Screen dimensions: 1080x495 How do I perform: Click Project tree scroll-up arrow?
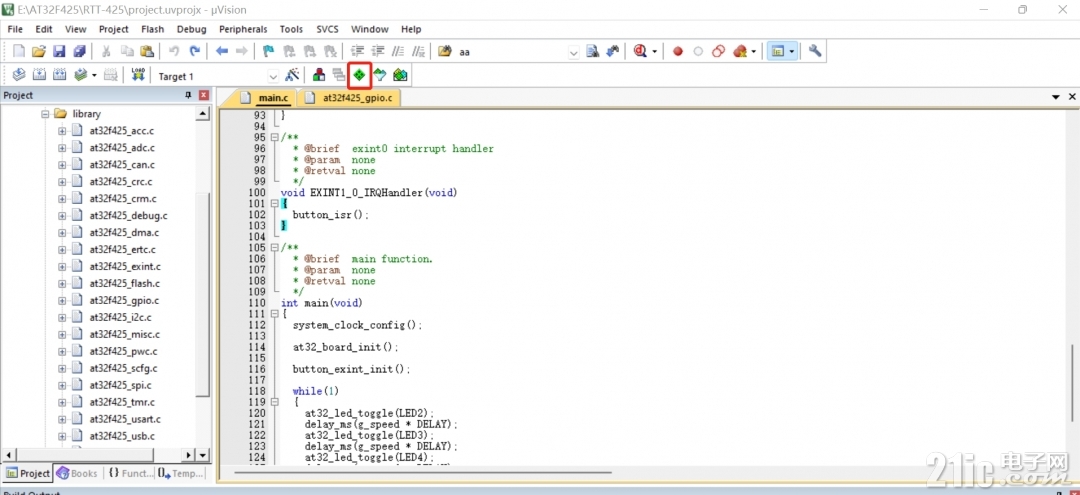(x=202, y=114)
